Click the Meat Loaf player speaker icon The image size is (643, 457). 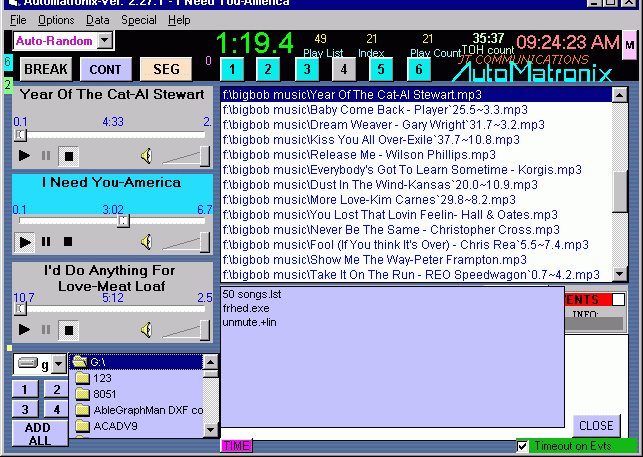point(146,329)
